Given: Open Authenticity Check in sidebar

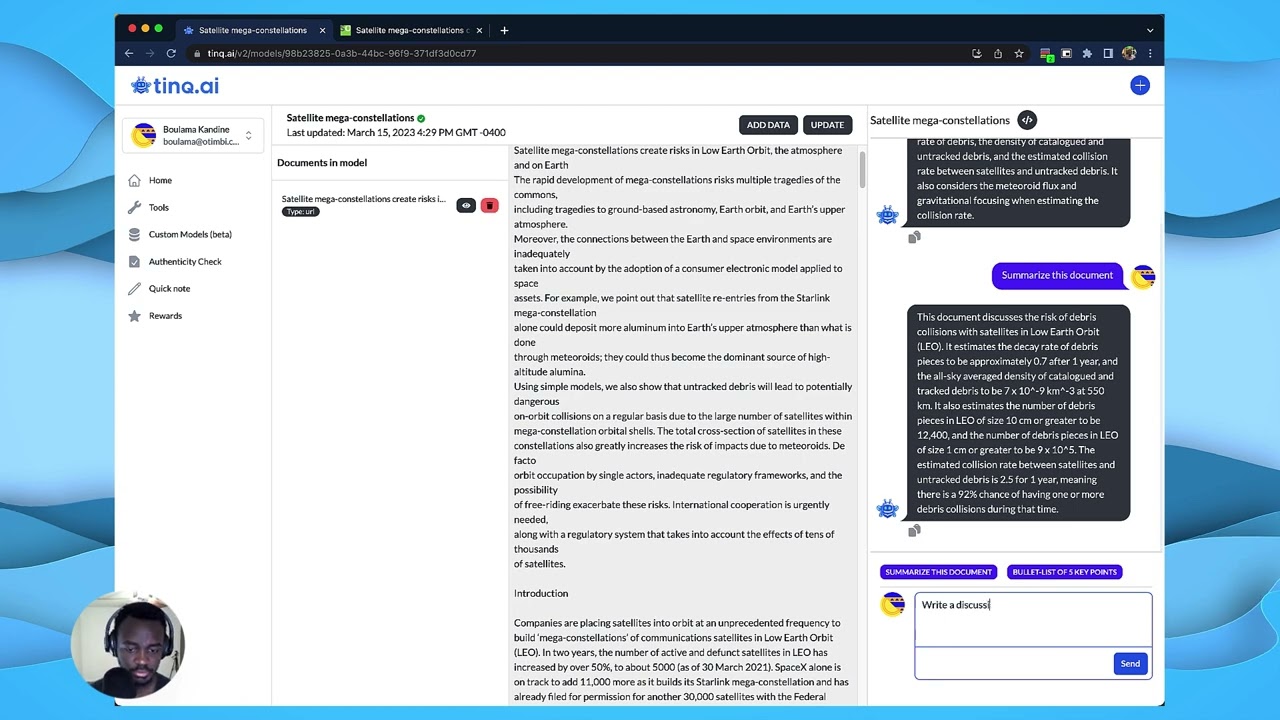Looking at the screenshot, I should 185,262.
